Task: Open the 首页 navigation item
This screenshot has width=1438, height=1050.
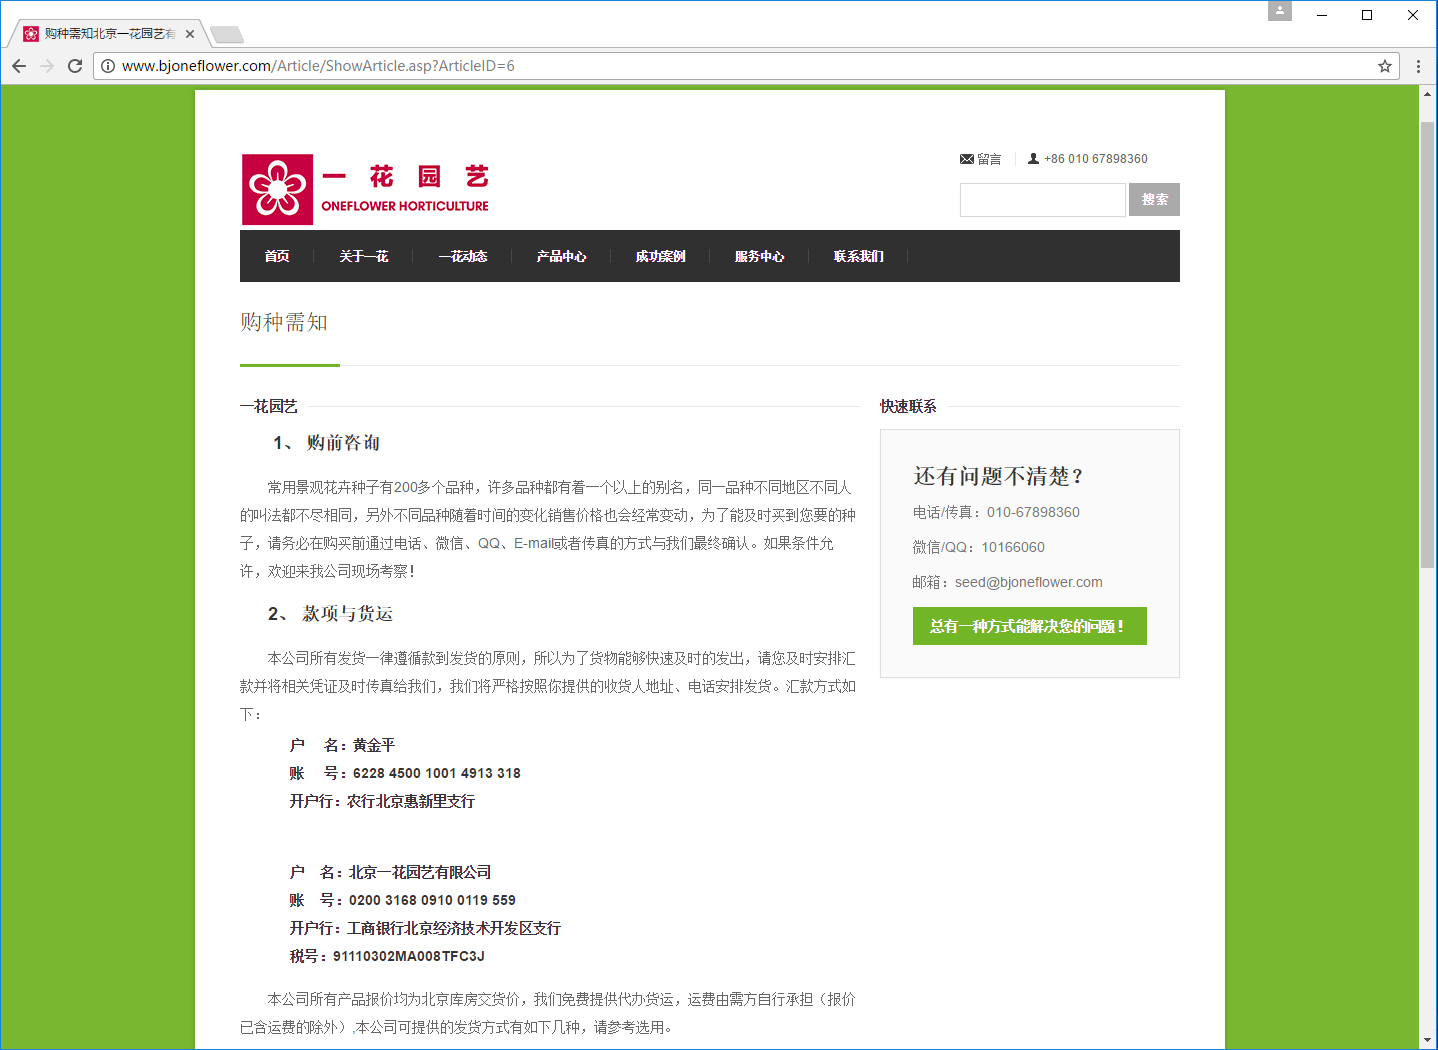Action: click(277, 256)
